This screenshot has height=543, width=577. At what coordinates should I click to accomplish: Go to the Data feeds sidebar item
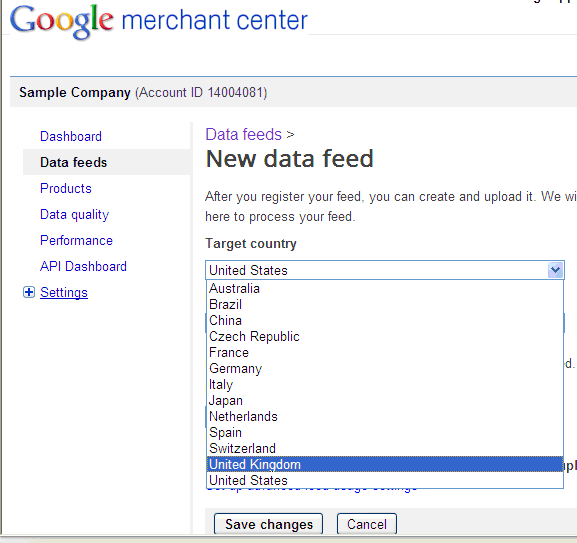coord(74,162)
